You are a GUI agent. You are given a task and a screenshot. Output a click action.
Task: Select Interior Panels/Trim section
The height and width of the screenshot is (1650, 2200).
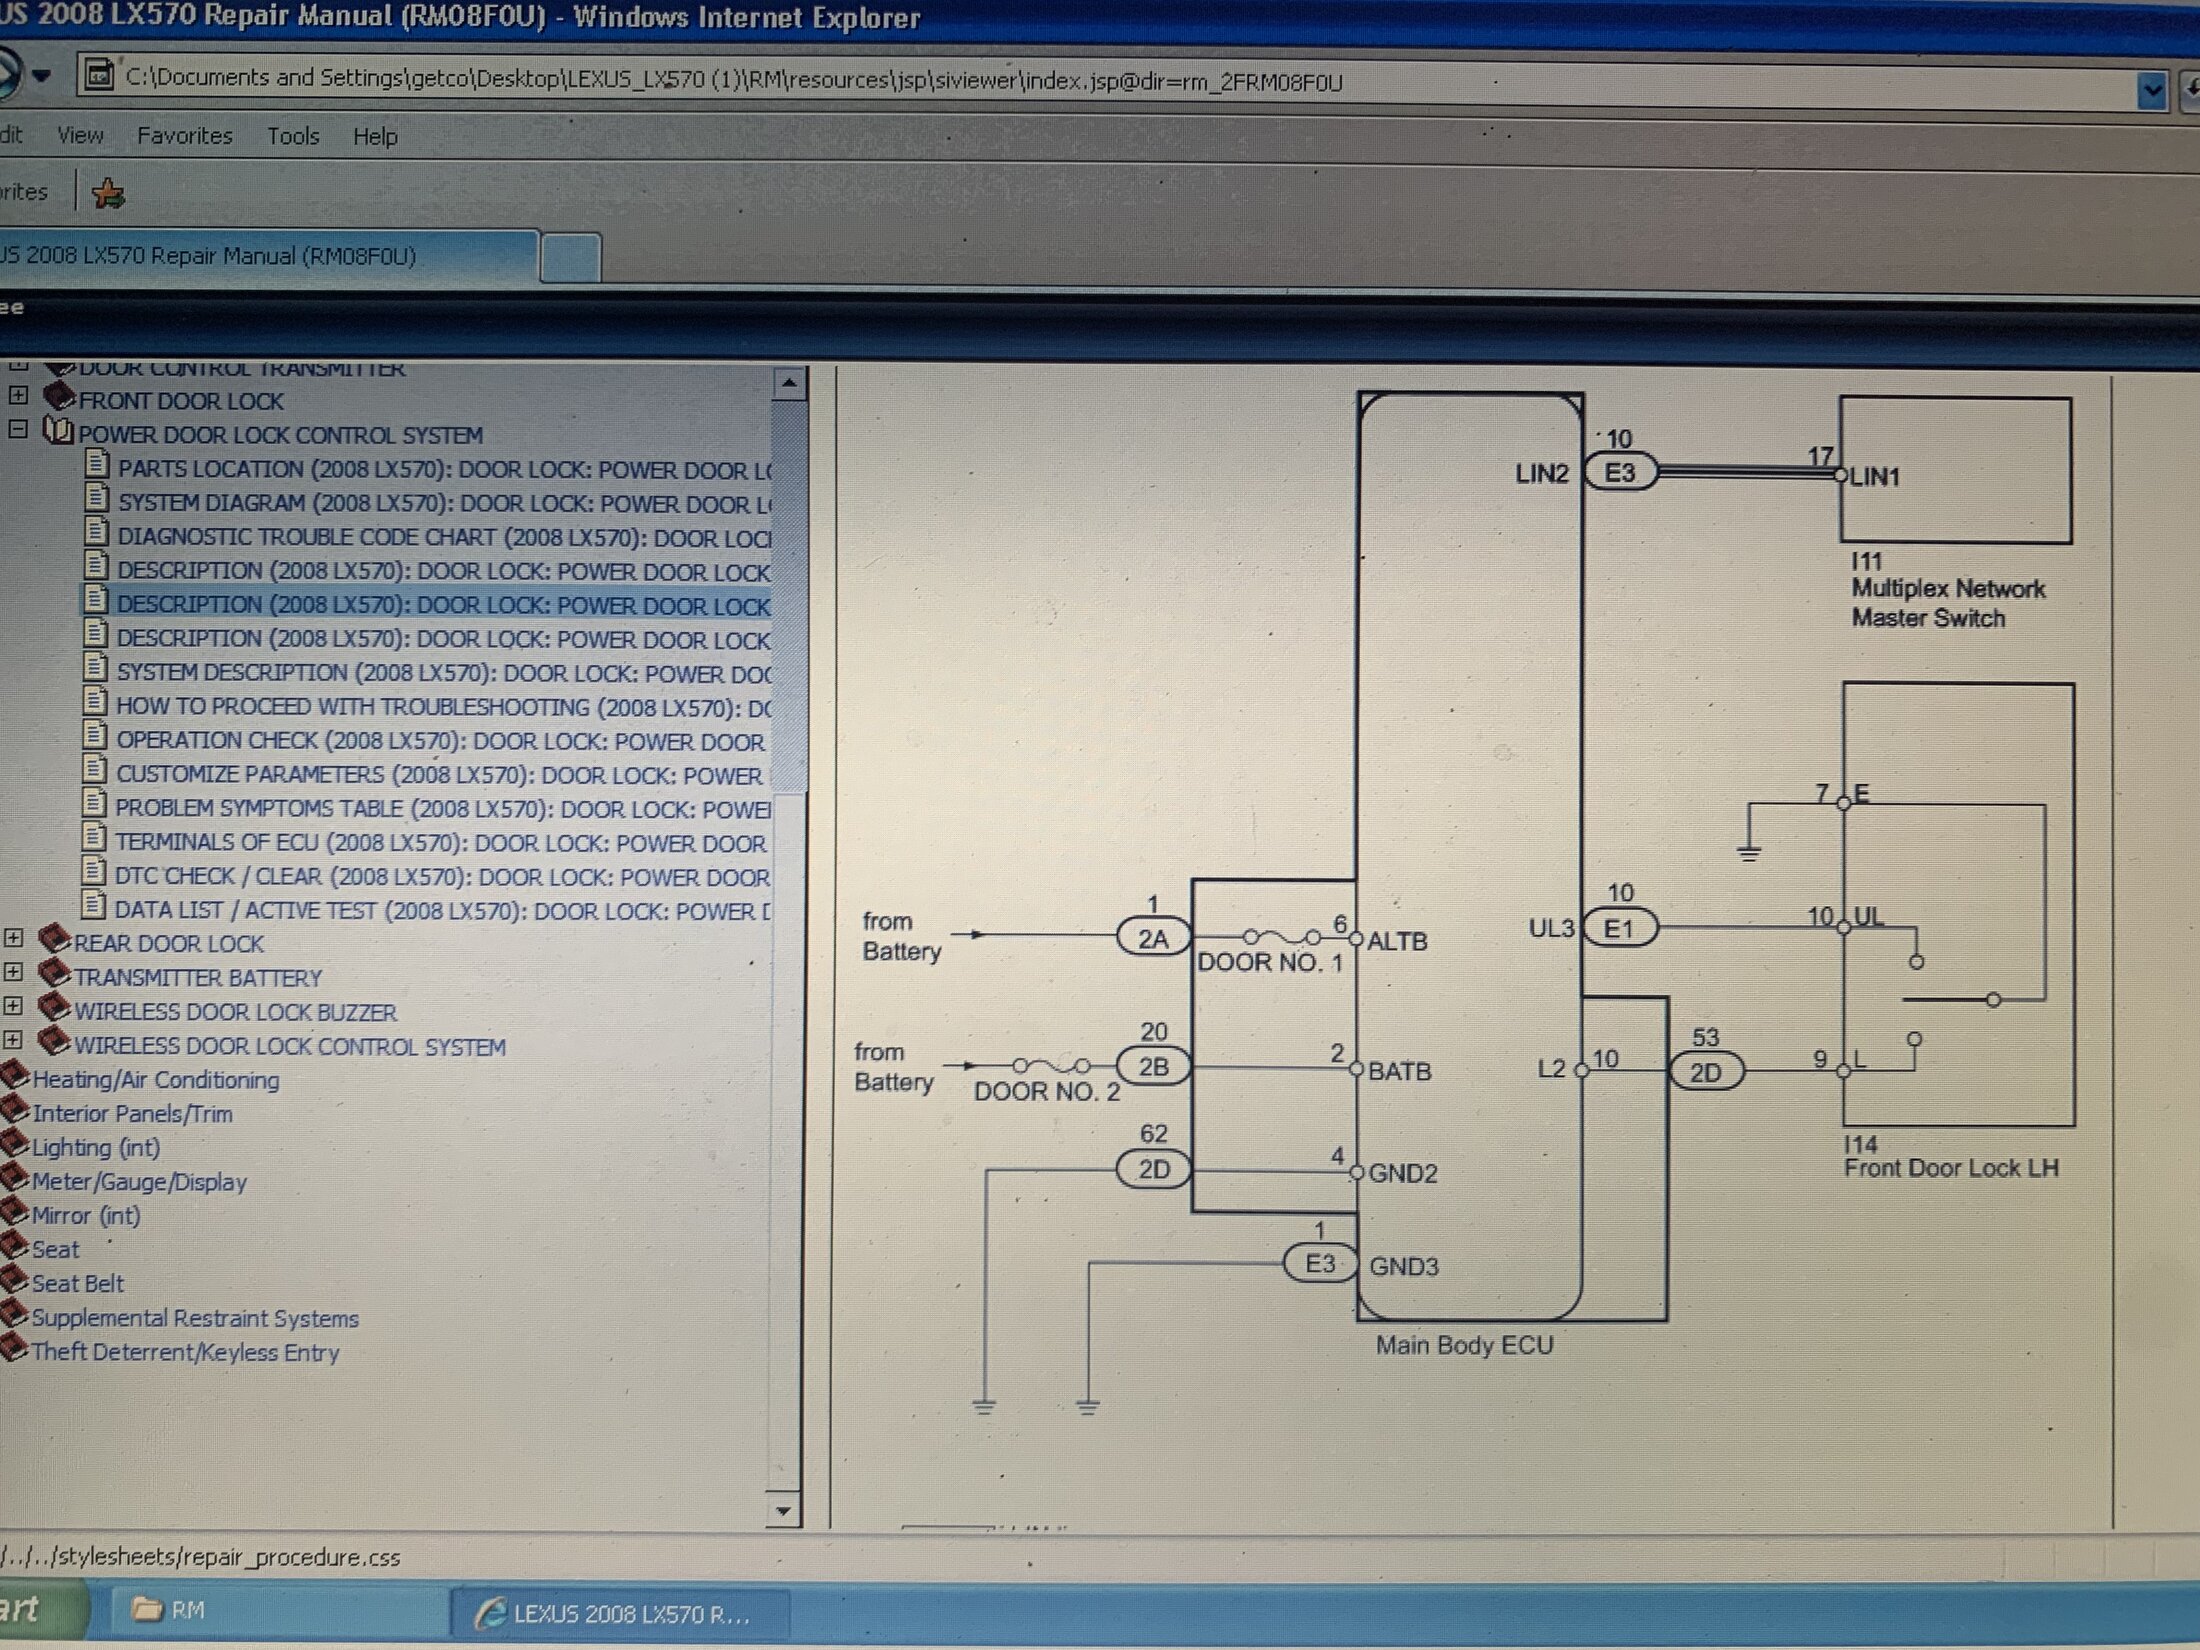point(132,1114)
